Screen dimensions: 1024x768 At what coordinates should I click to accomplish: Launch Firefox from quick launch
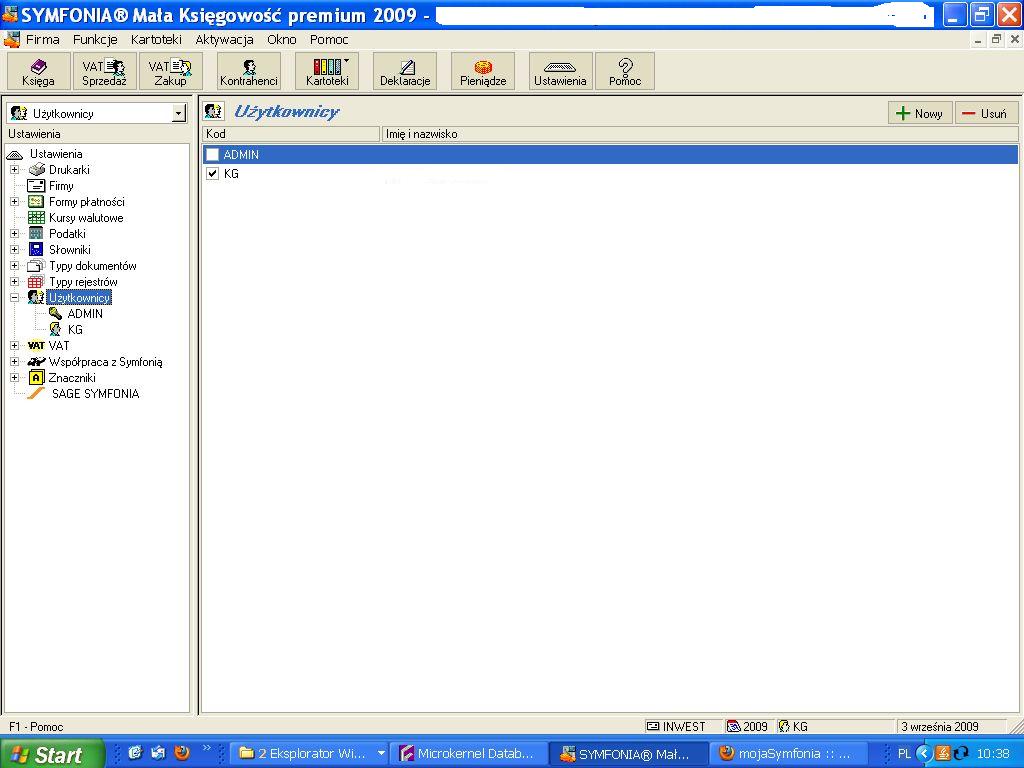pyautogui.click(x=182, y=752)
